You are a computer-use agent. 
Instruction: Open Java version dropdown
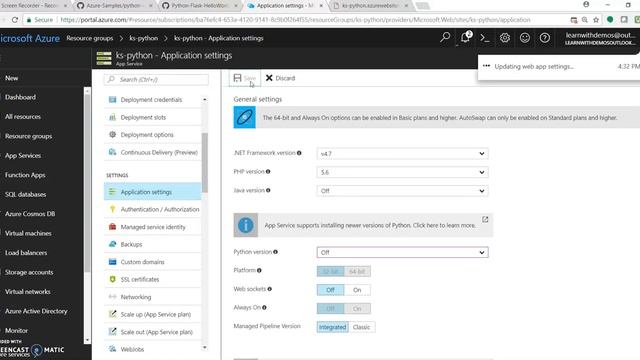pos(402,191)
